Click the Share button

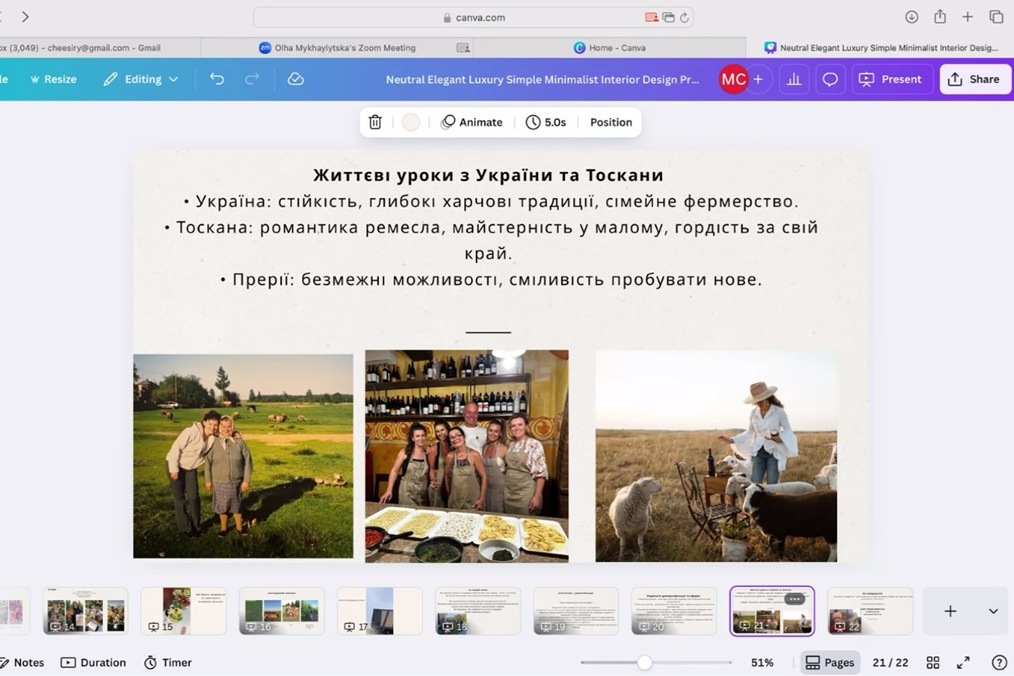[974, 79]
